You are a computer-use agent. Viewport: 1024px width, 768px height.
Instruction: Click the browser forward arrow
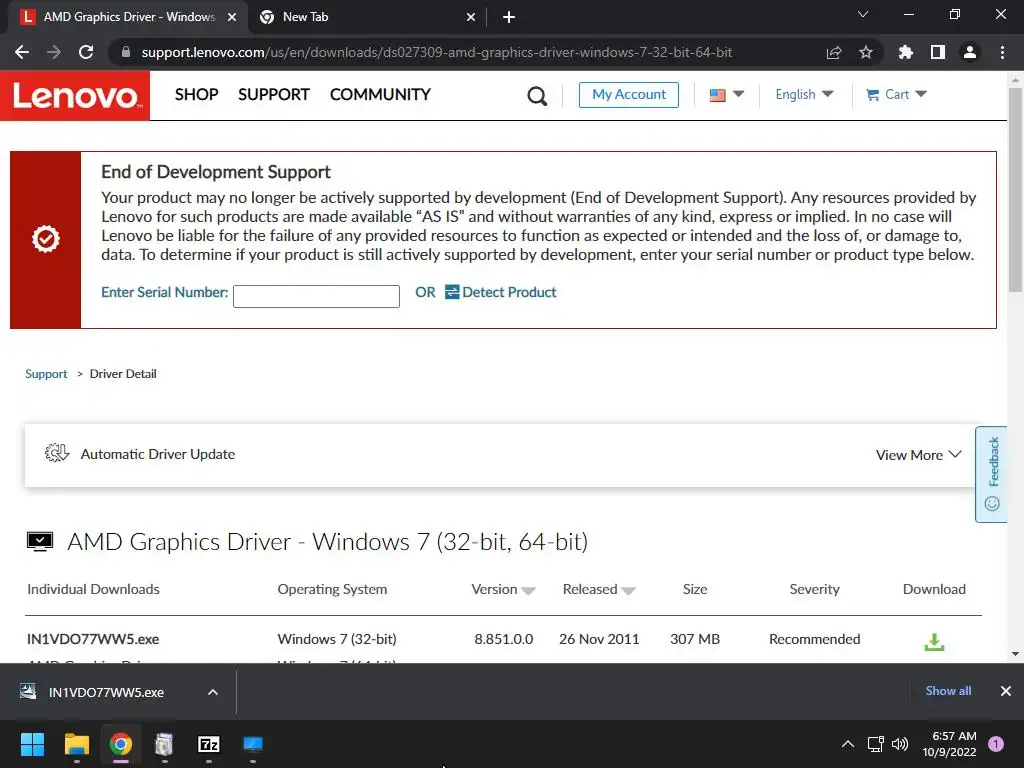54,52
